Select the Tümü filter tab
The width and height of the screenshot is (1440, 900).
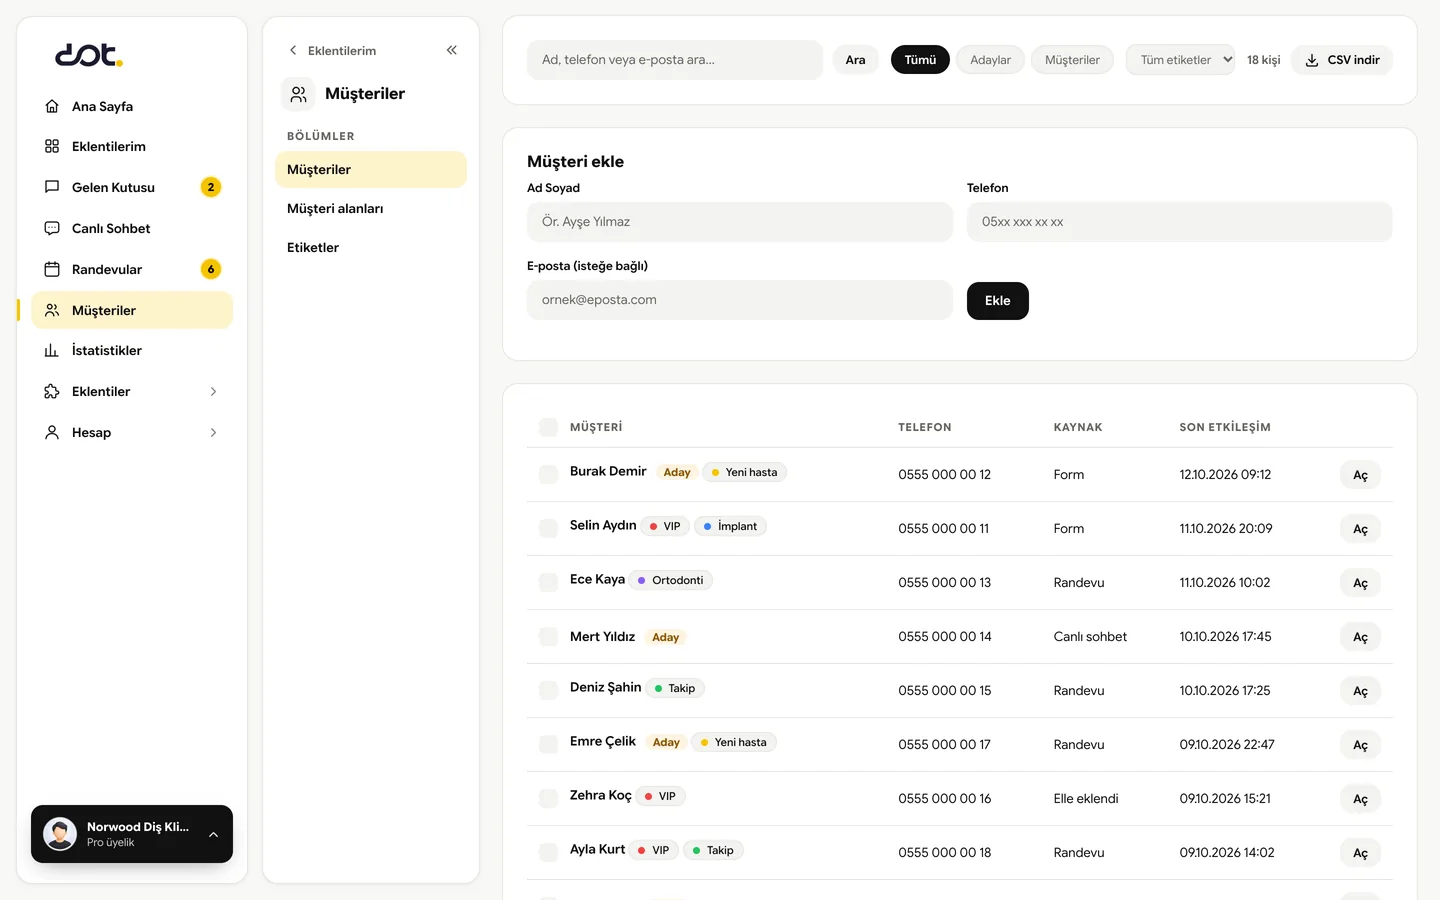coord(920,60)
